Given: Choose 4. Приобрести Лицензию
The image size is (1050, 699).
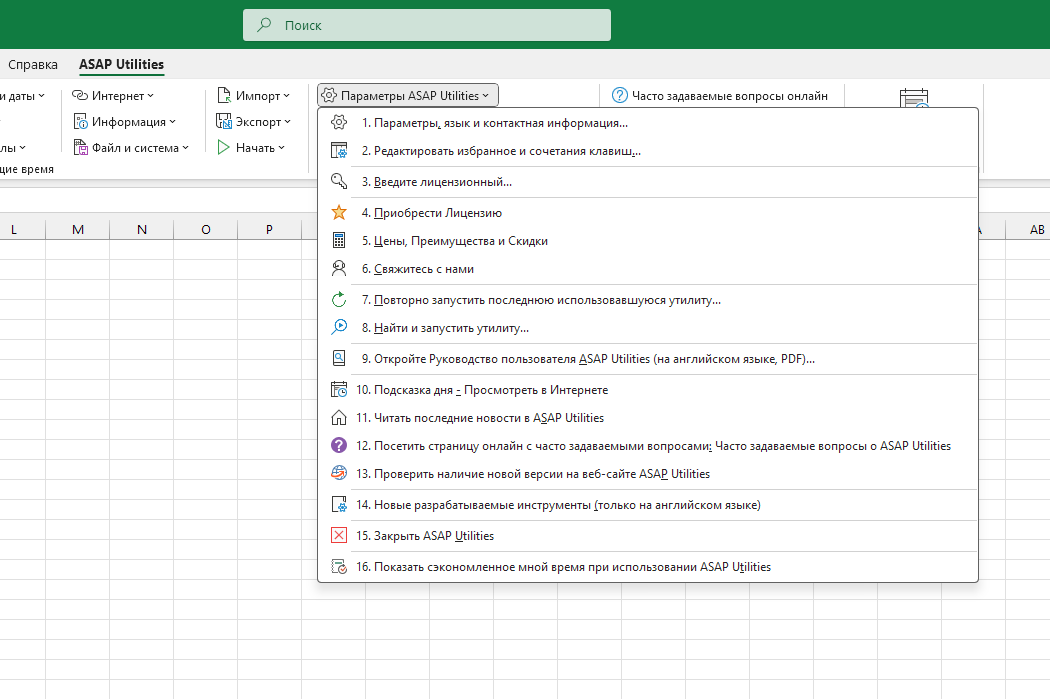Looking at the screenshot, I should [648, 213].
